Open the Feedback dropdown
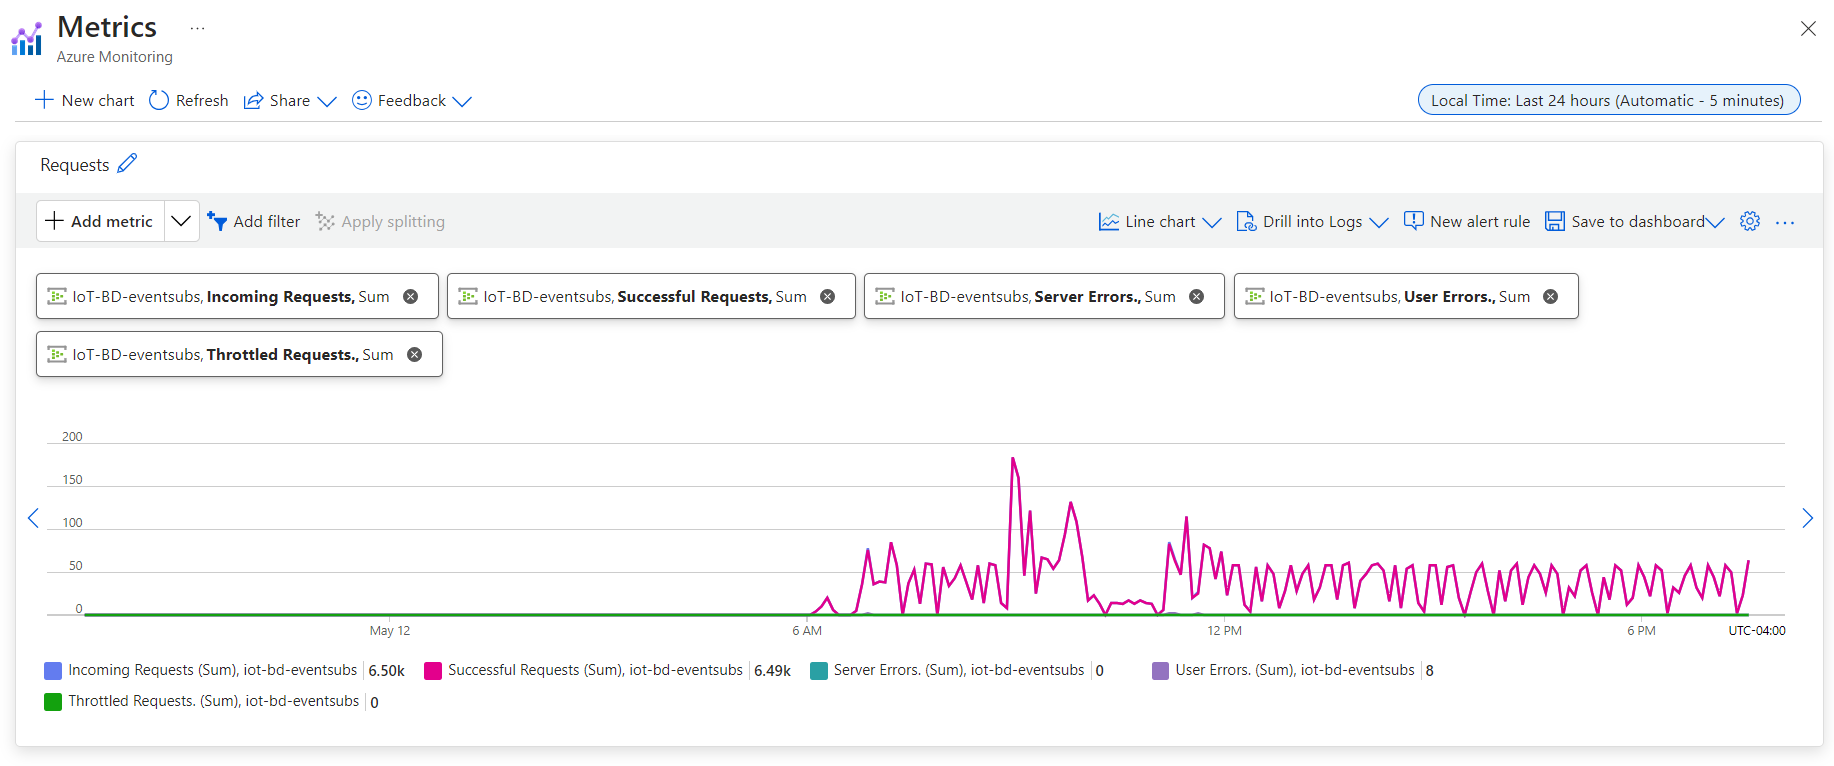Image resolution: width=1834 pixels, height=766 pixels. click(x=412, y=100)
